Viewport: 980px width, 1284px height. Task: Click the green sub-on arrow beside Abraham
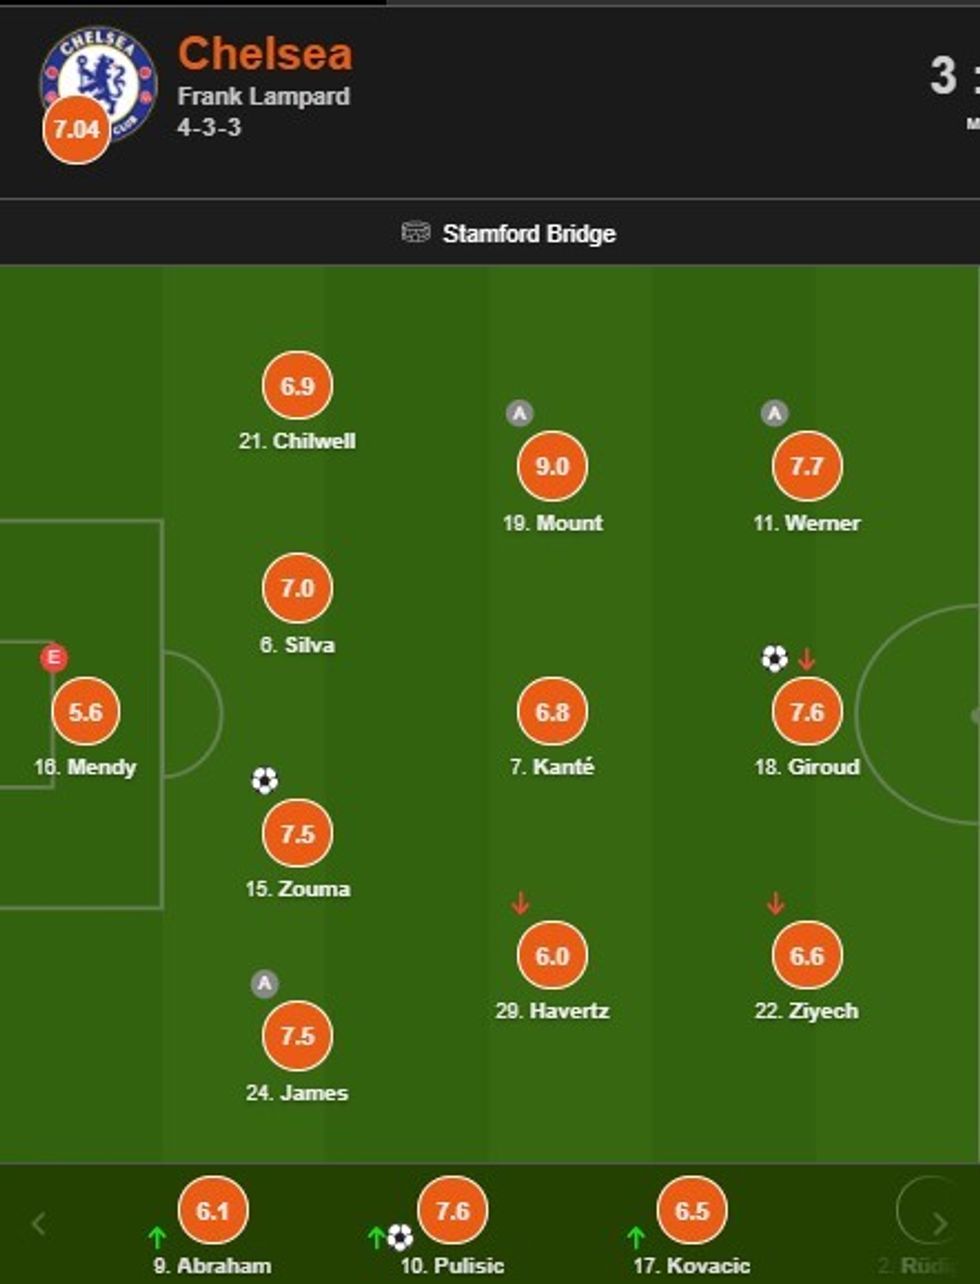point(156,1238)
